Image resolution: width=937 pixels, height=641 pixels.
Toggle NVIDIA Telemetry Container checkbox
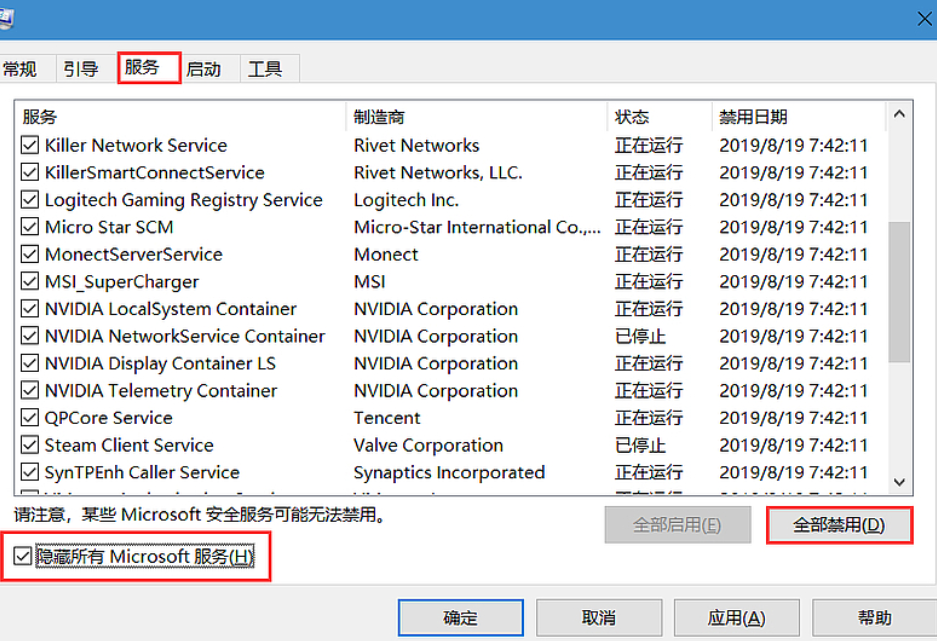[x=30, y=391]
